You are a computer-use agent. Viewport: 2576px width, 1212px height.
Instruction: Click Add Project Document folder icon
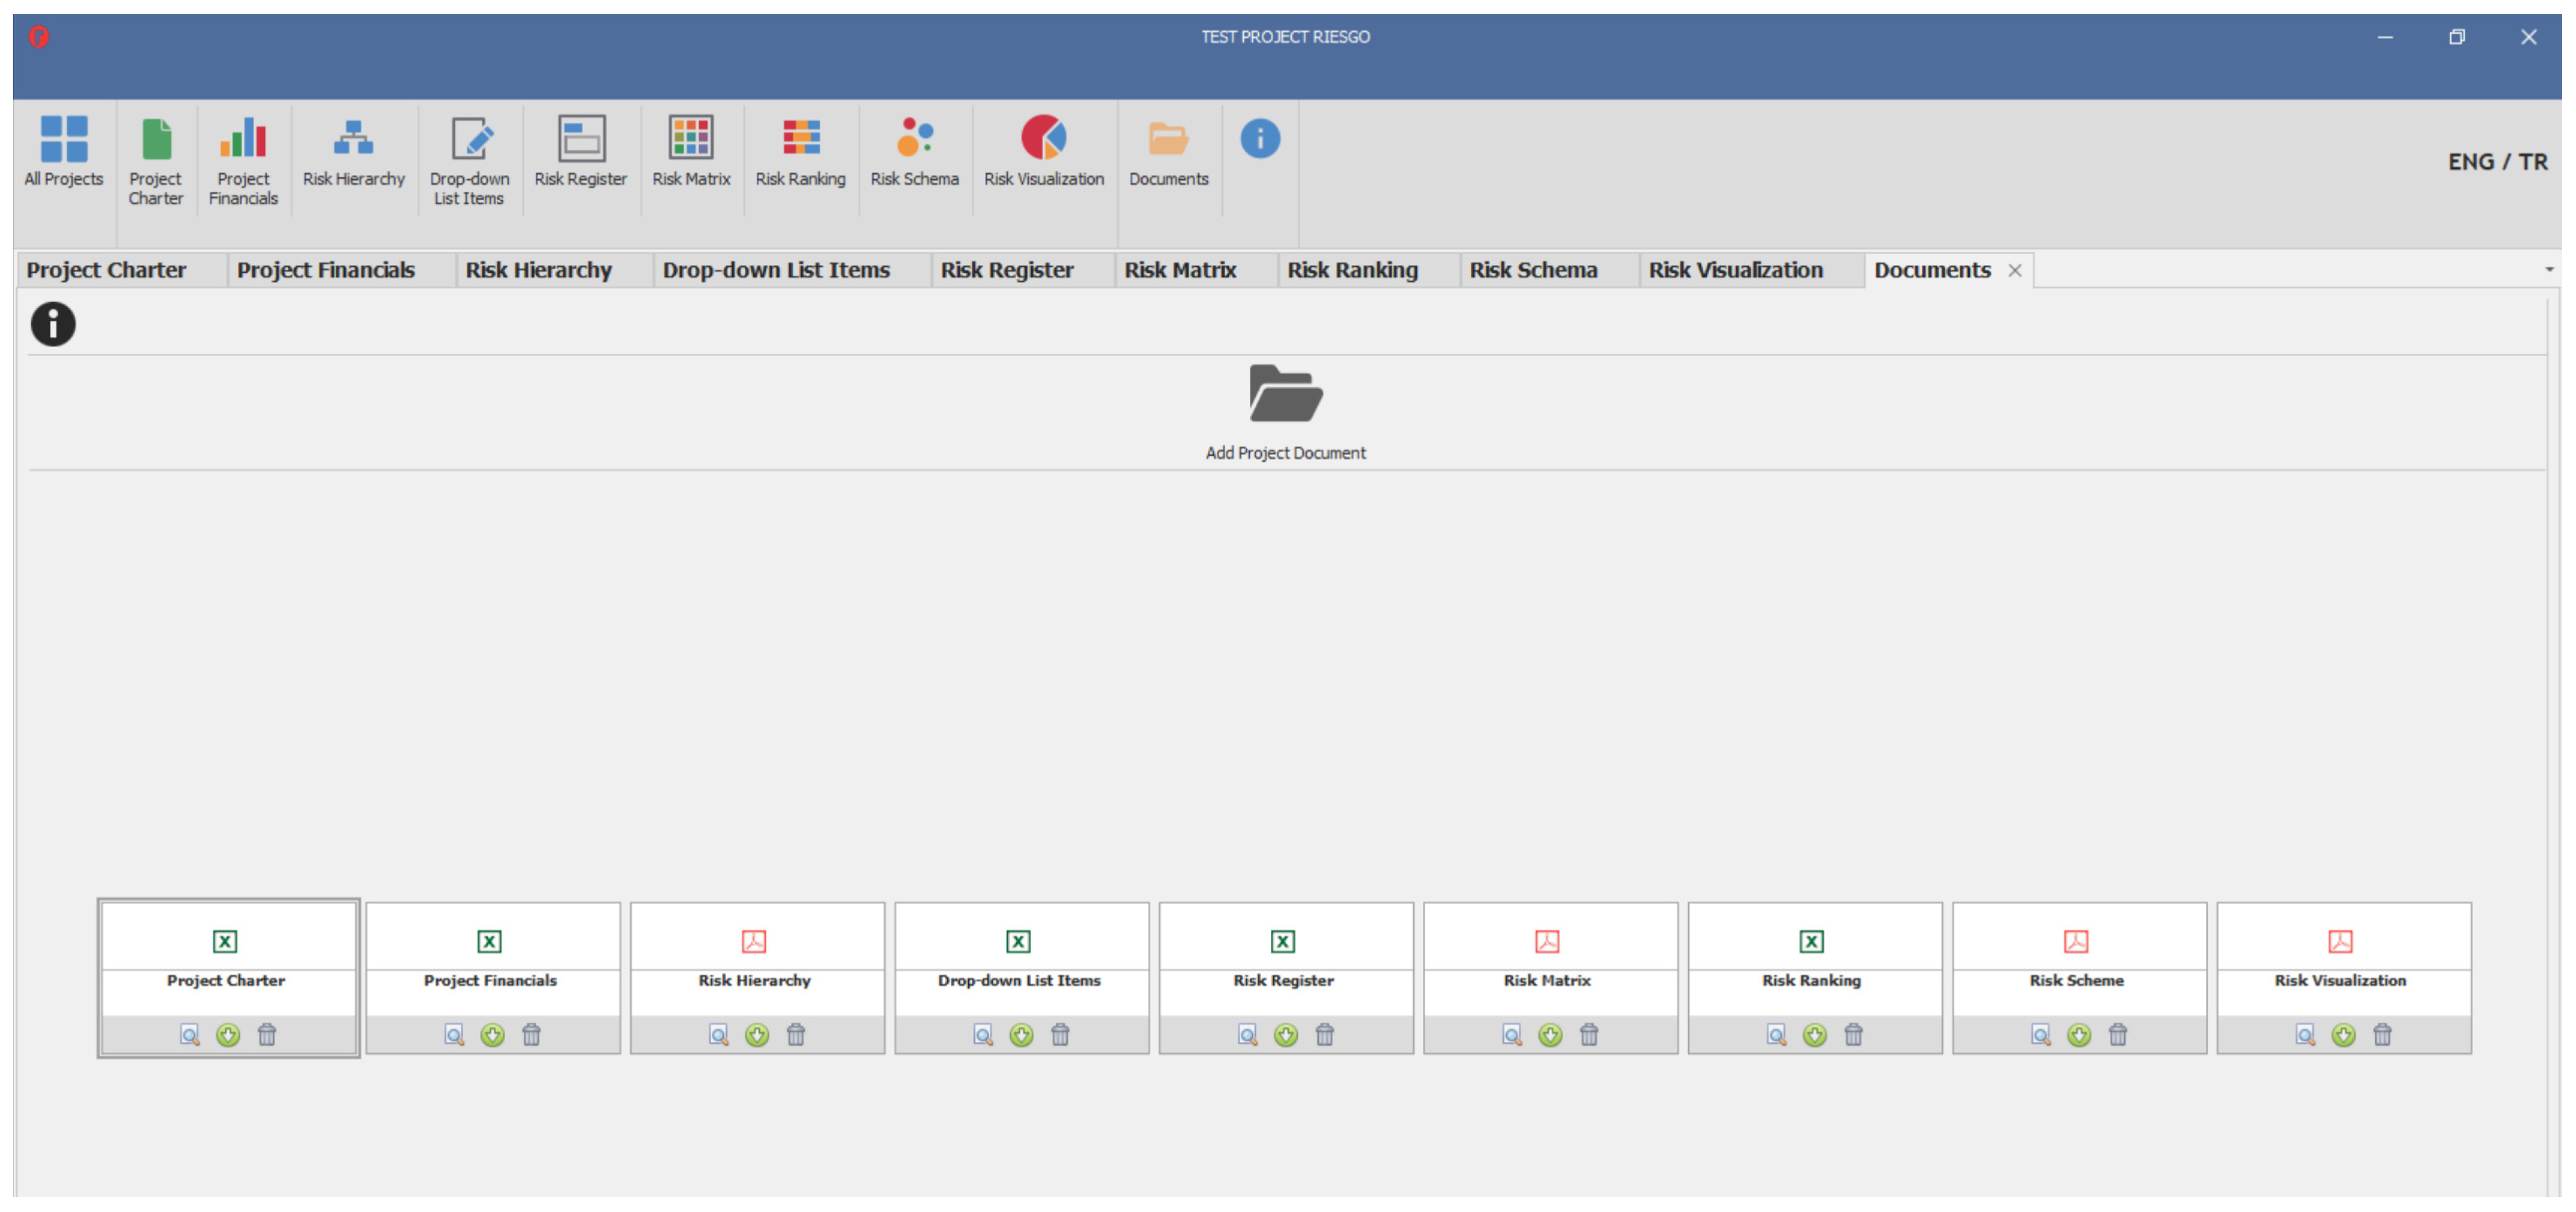coord(1285,394)
